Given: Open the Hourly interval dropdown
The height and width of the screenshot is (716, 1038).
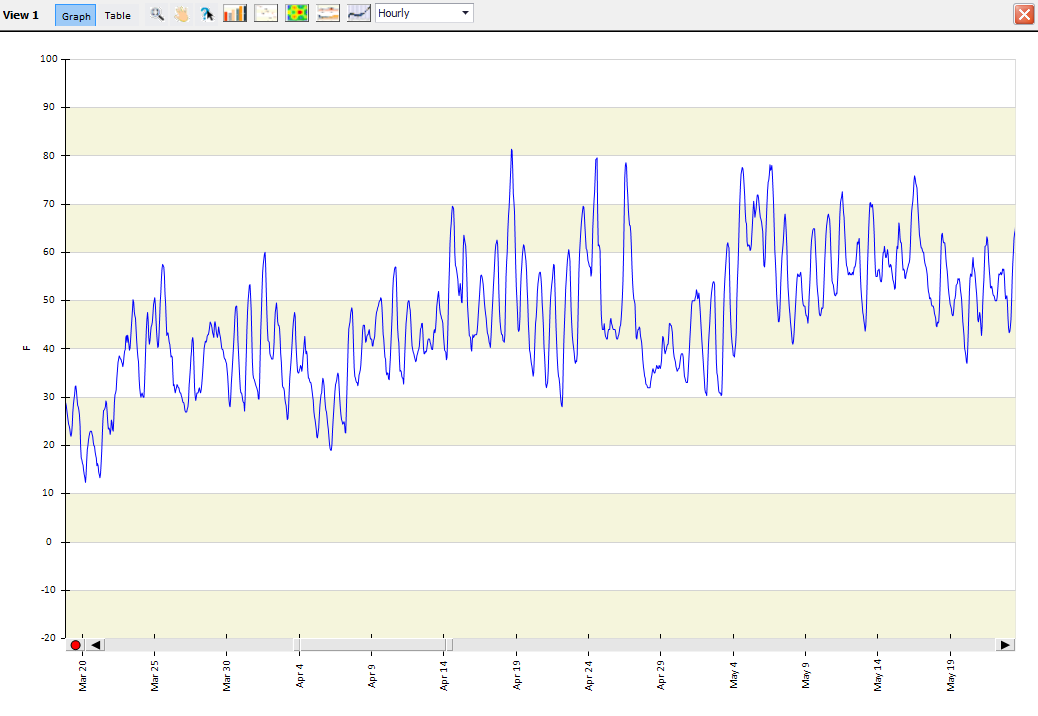Looking at the screenshot, I should coord(424,13).
